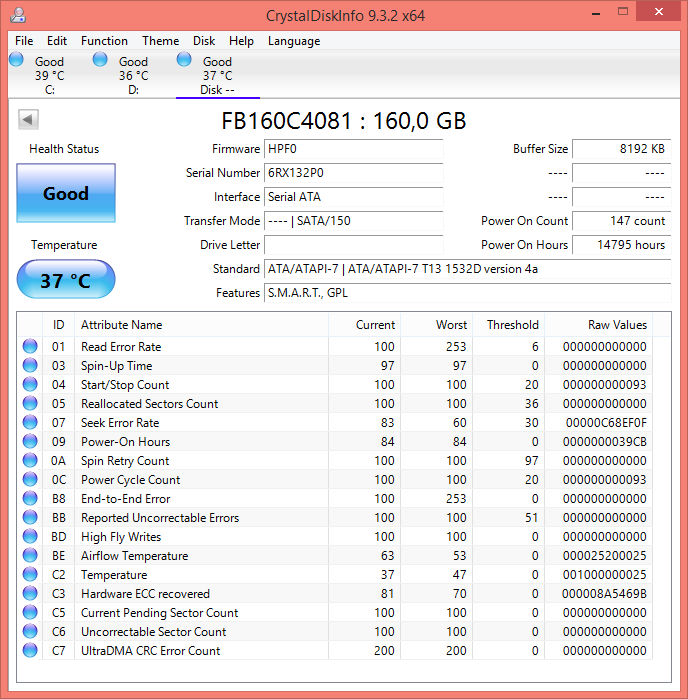The image size is (688, 699).
Task: Click the Current column header
Action: point(364,325)
